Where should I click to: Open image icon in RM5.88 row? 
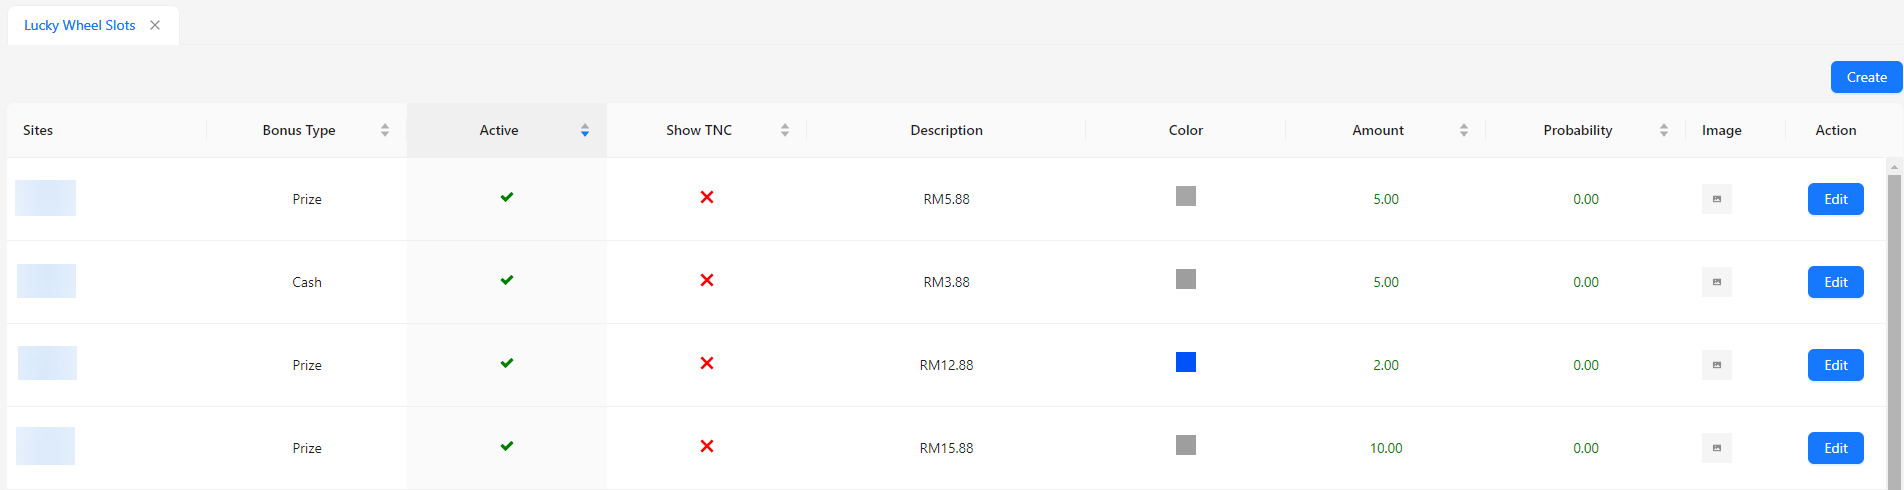(x=1716, y=199)
